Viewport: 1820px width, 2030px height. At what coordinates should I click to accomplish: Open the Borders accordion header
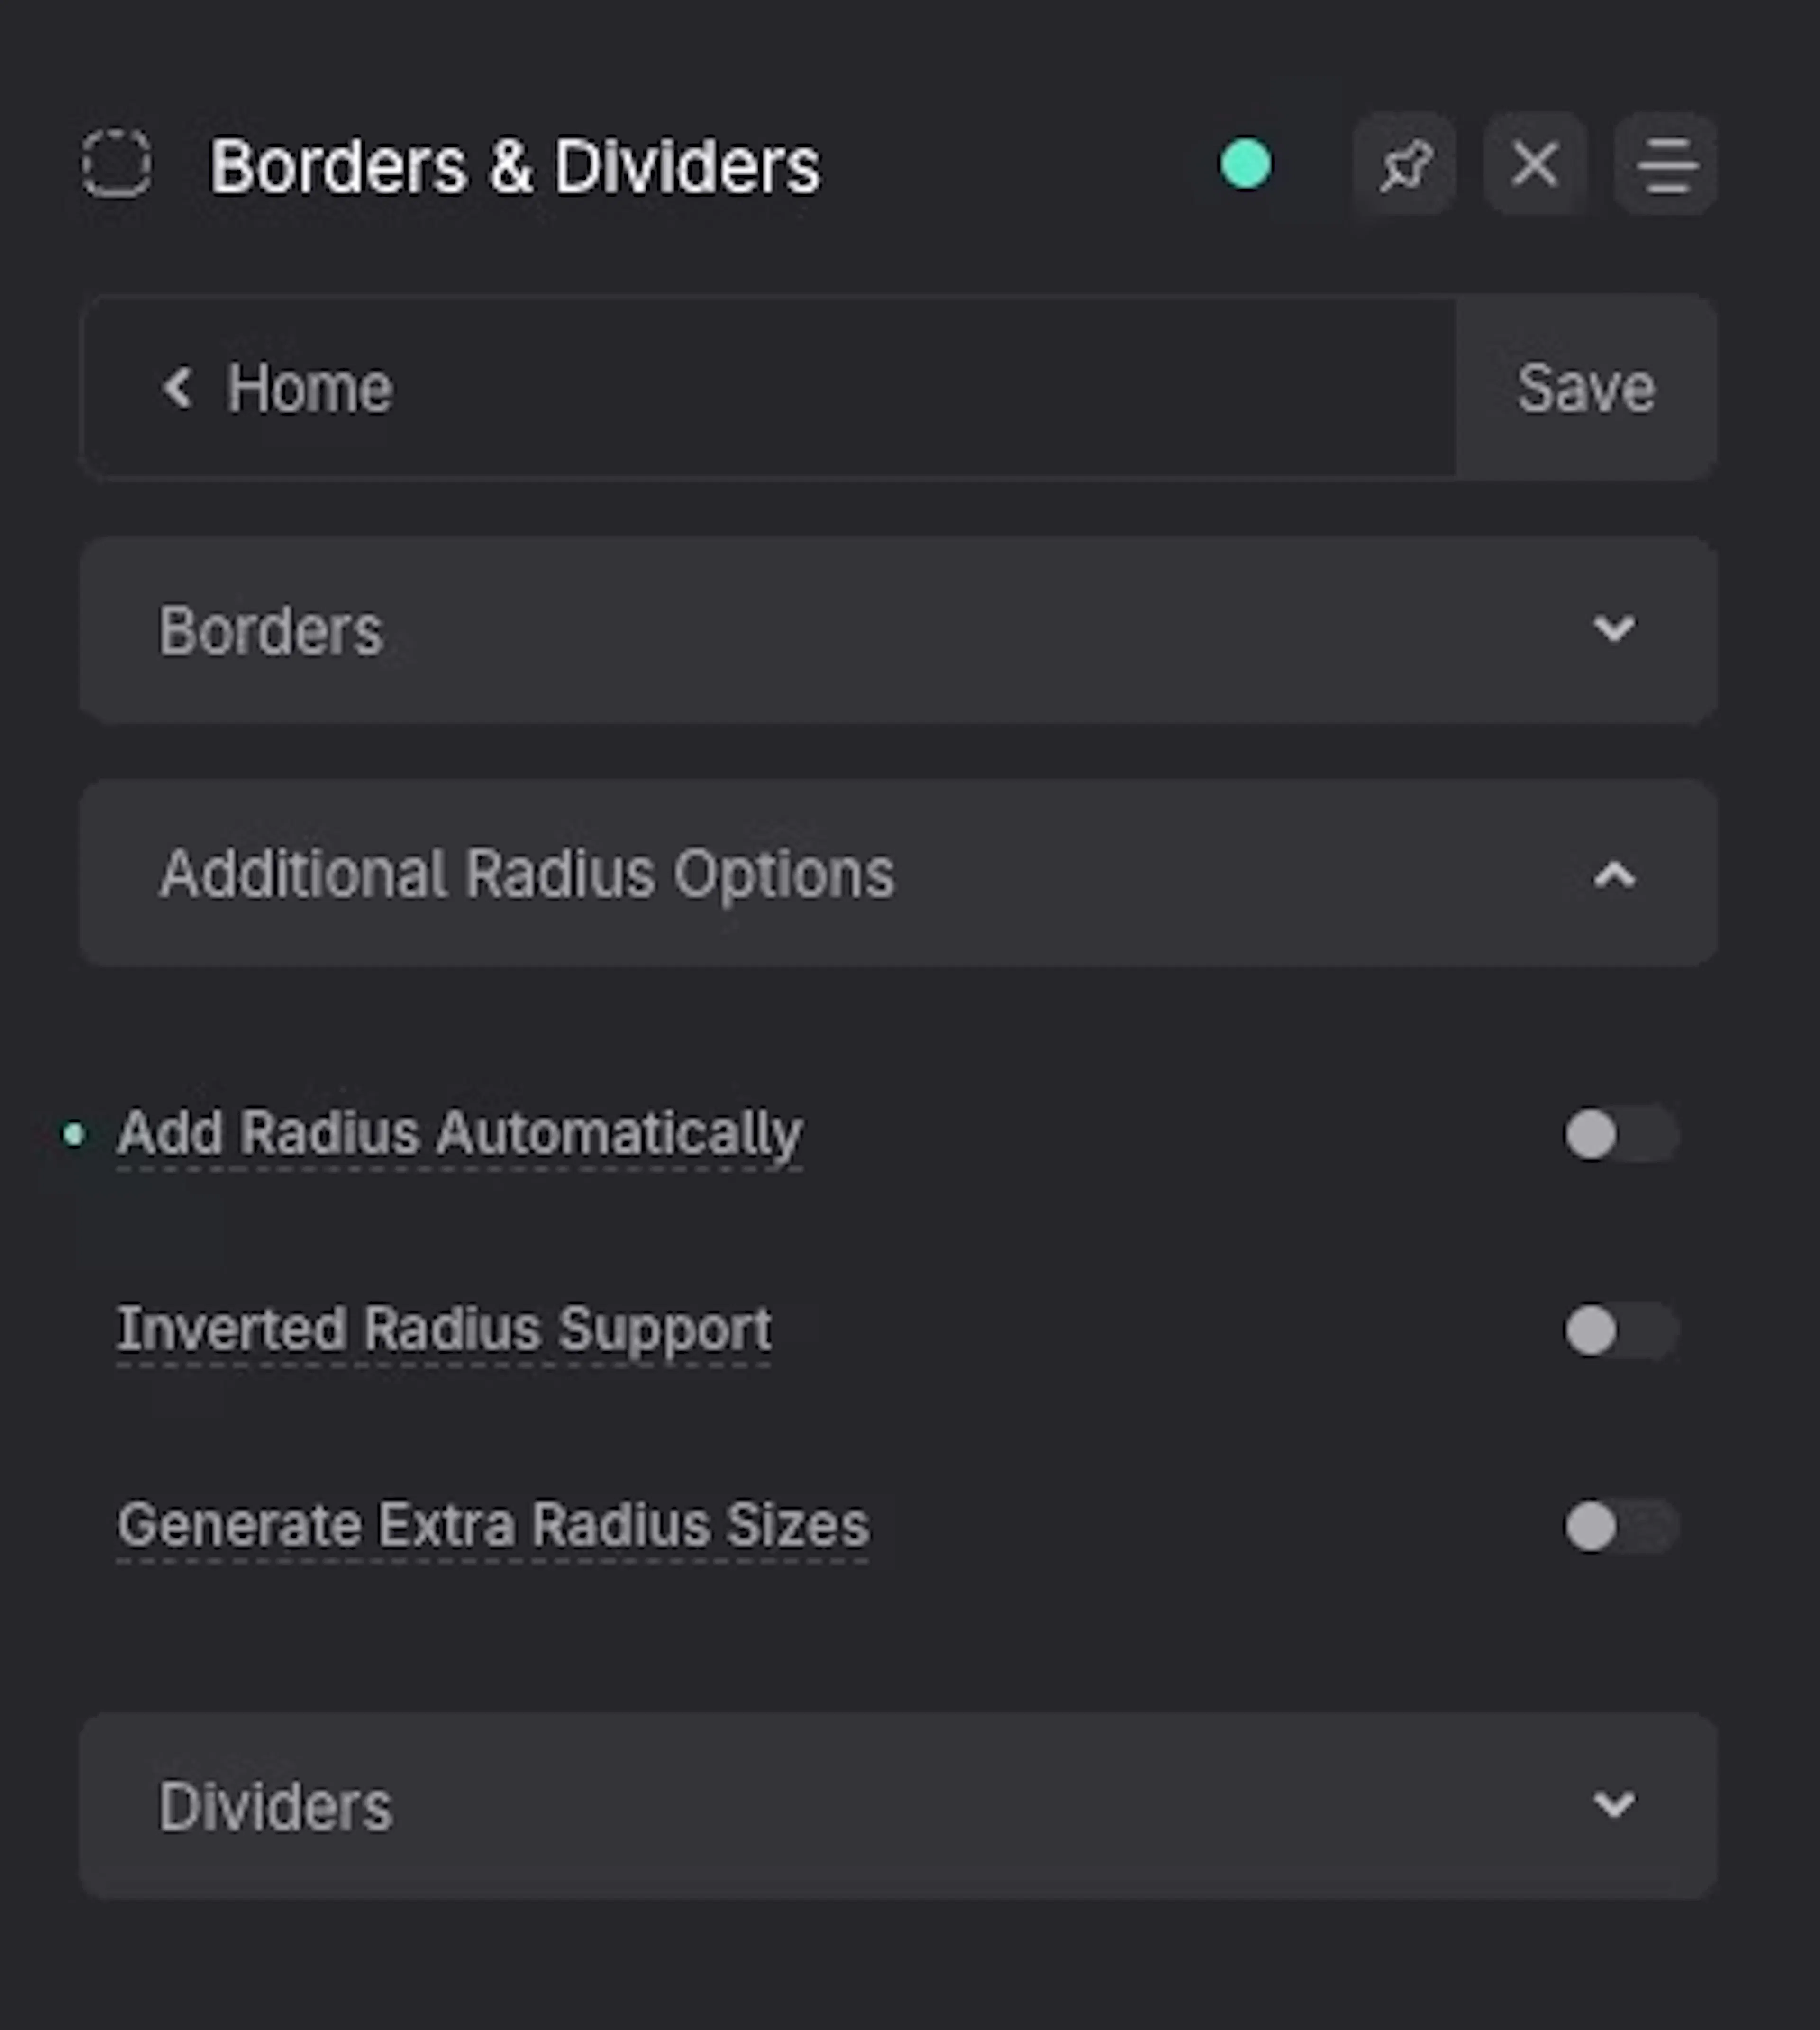270,631
